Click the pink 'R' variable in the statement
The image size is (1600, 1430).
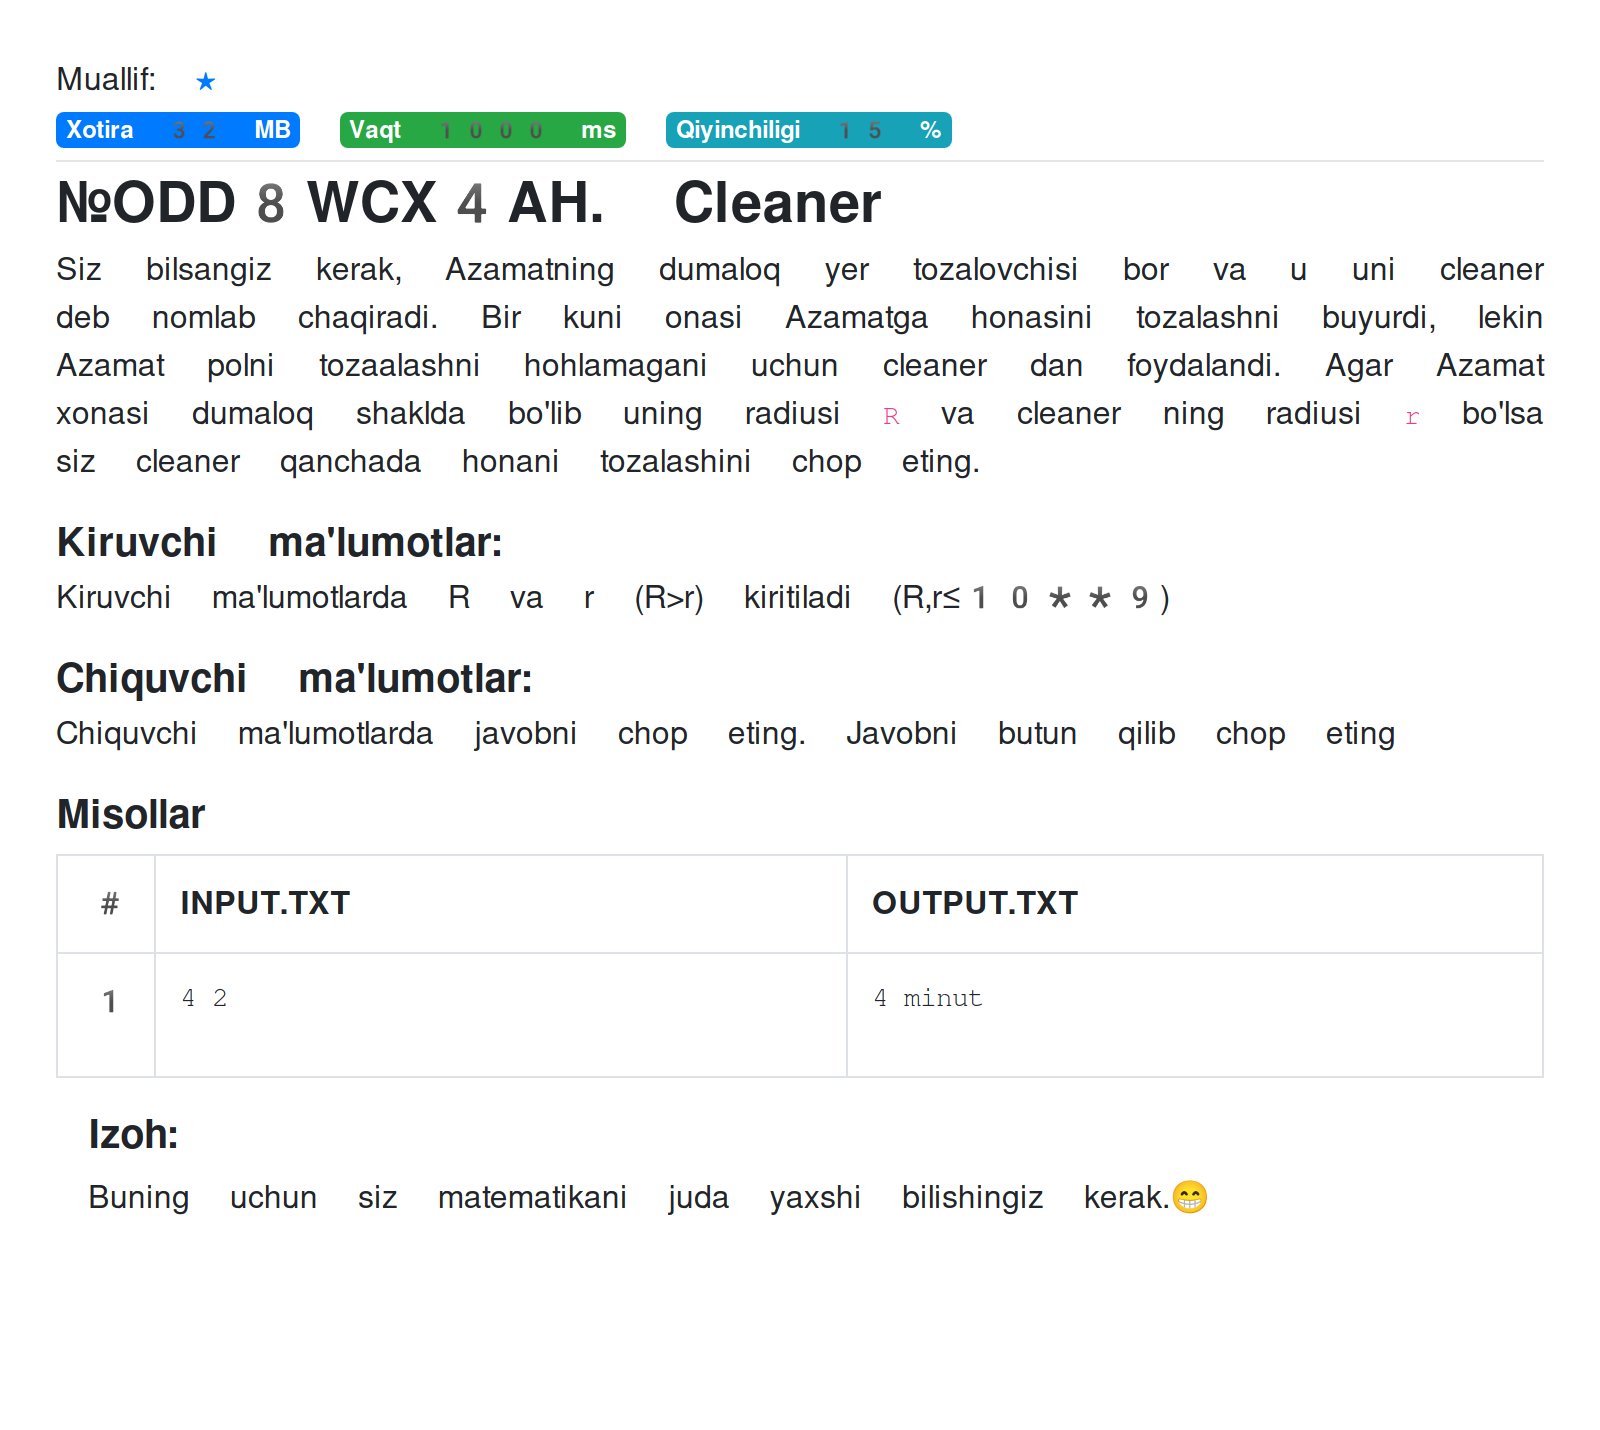892,416
